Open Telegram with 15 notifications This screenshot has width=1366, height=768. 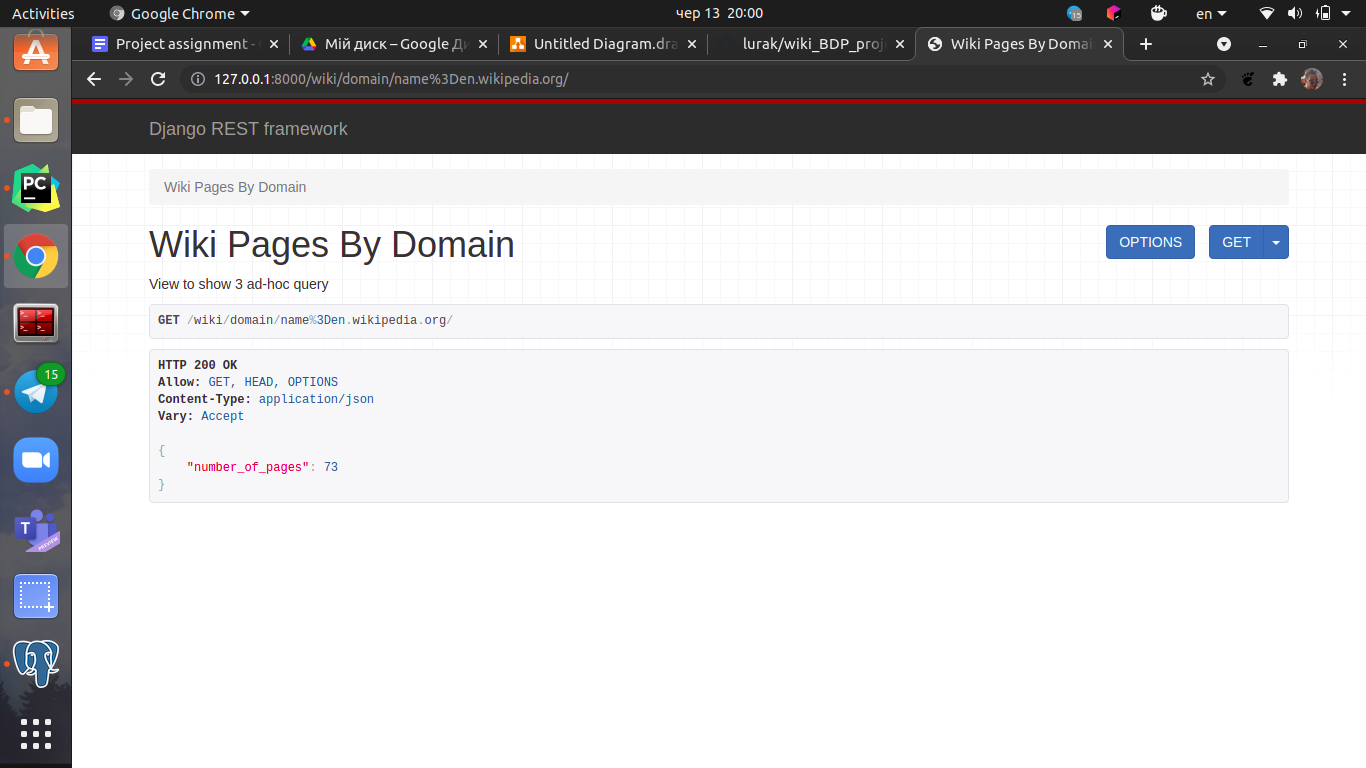(x=35, y=392)
